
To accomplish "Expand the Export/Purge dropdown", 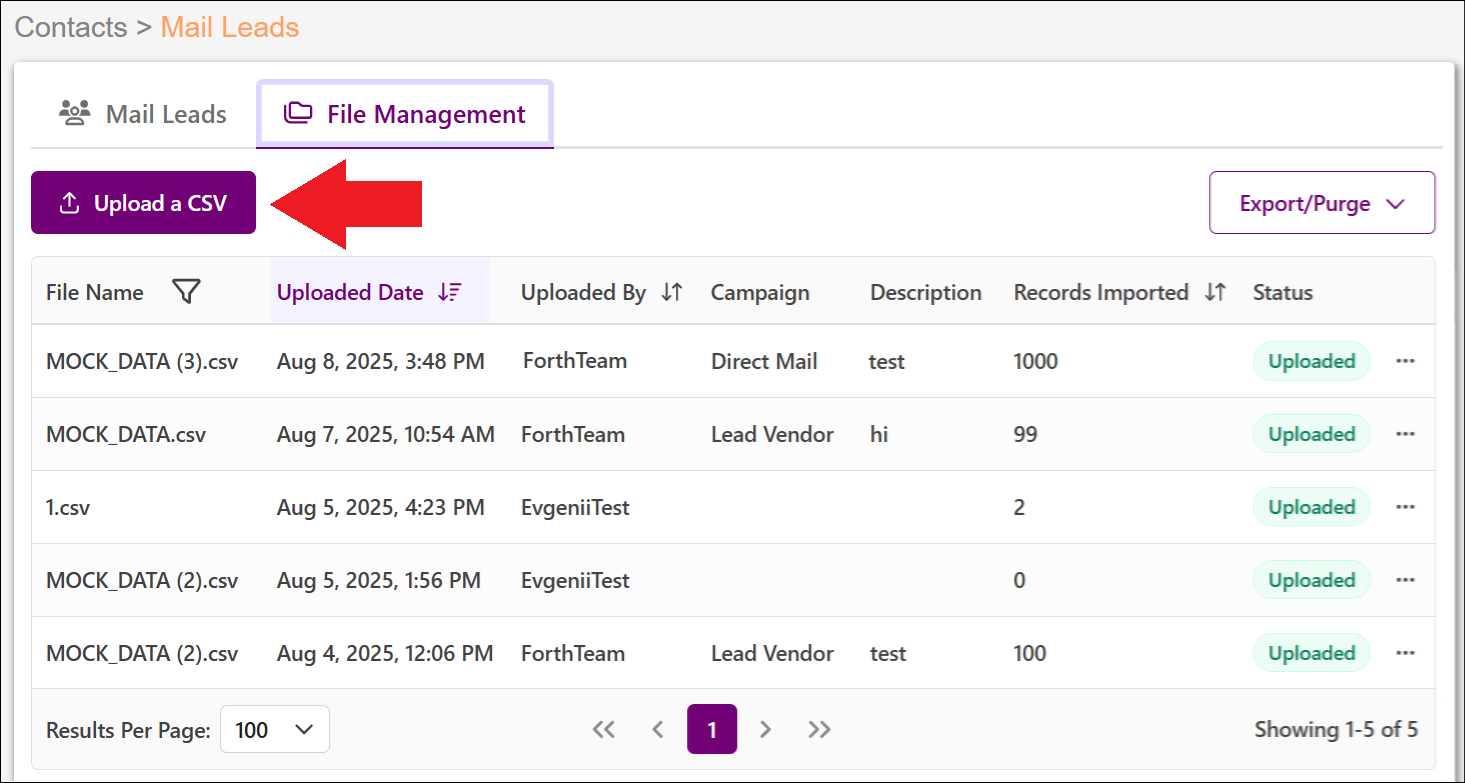I will [x=1322, y=203].
